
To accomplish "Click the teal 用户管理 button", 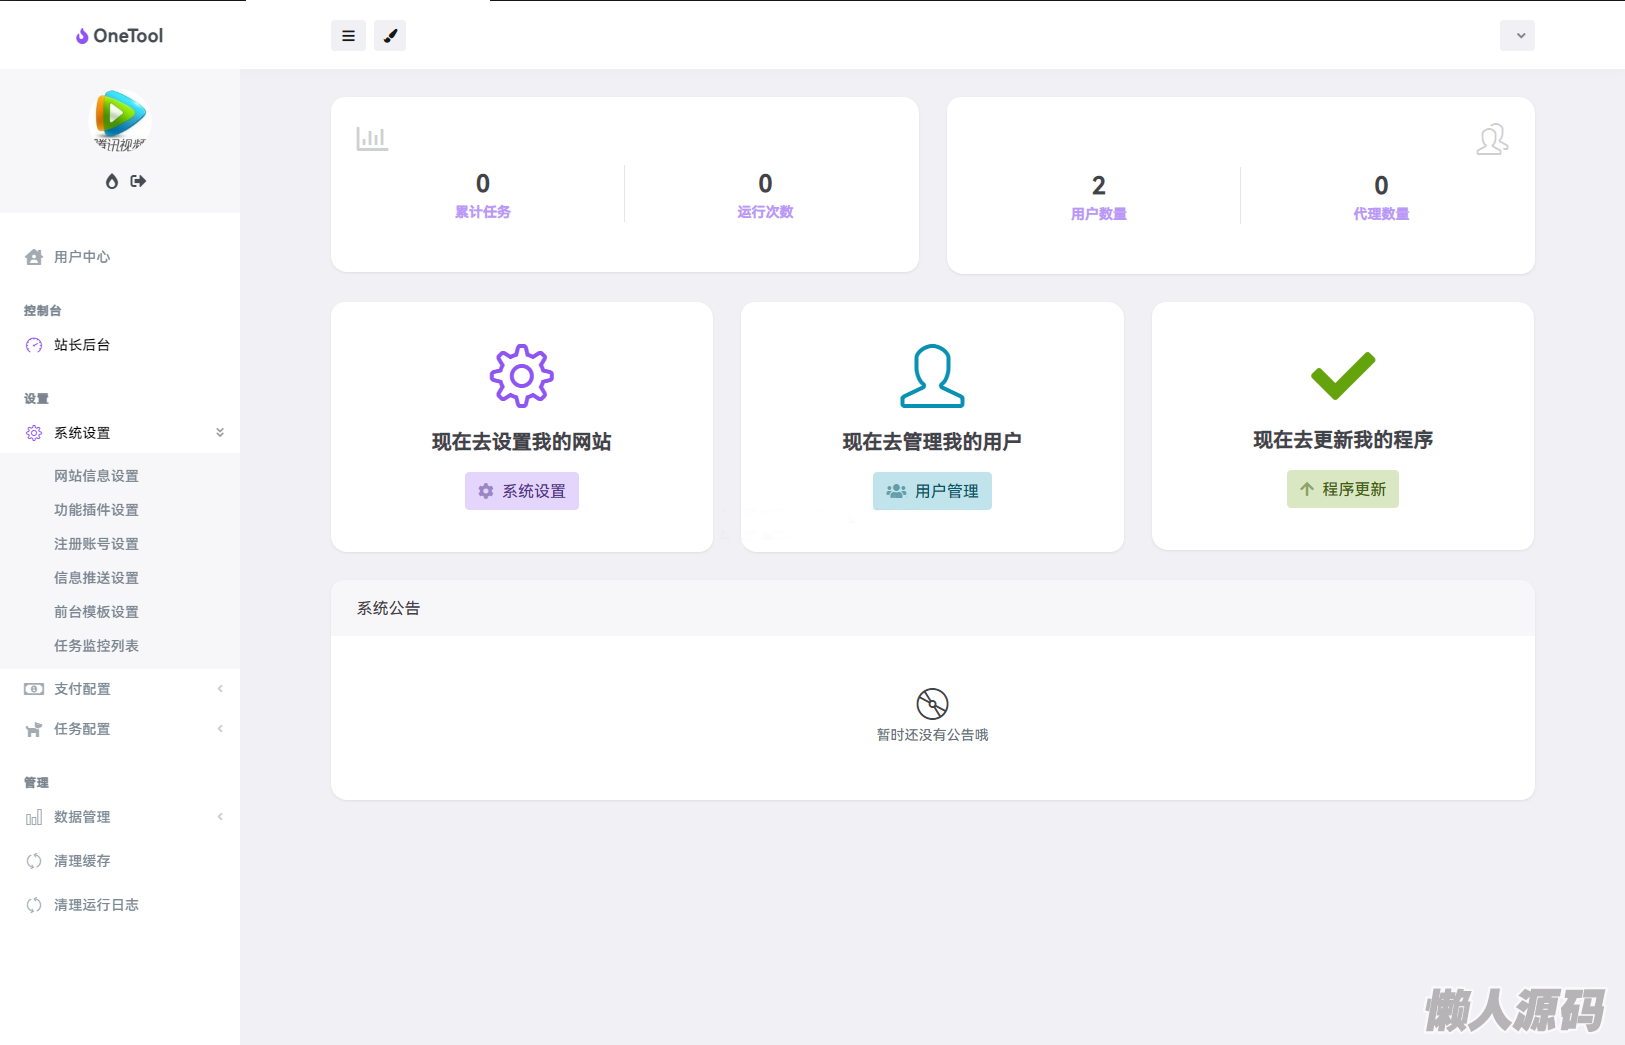I will click(x=932, y=491).
